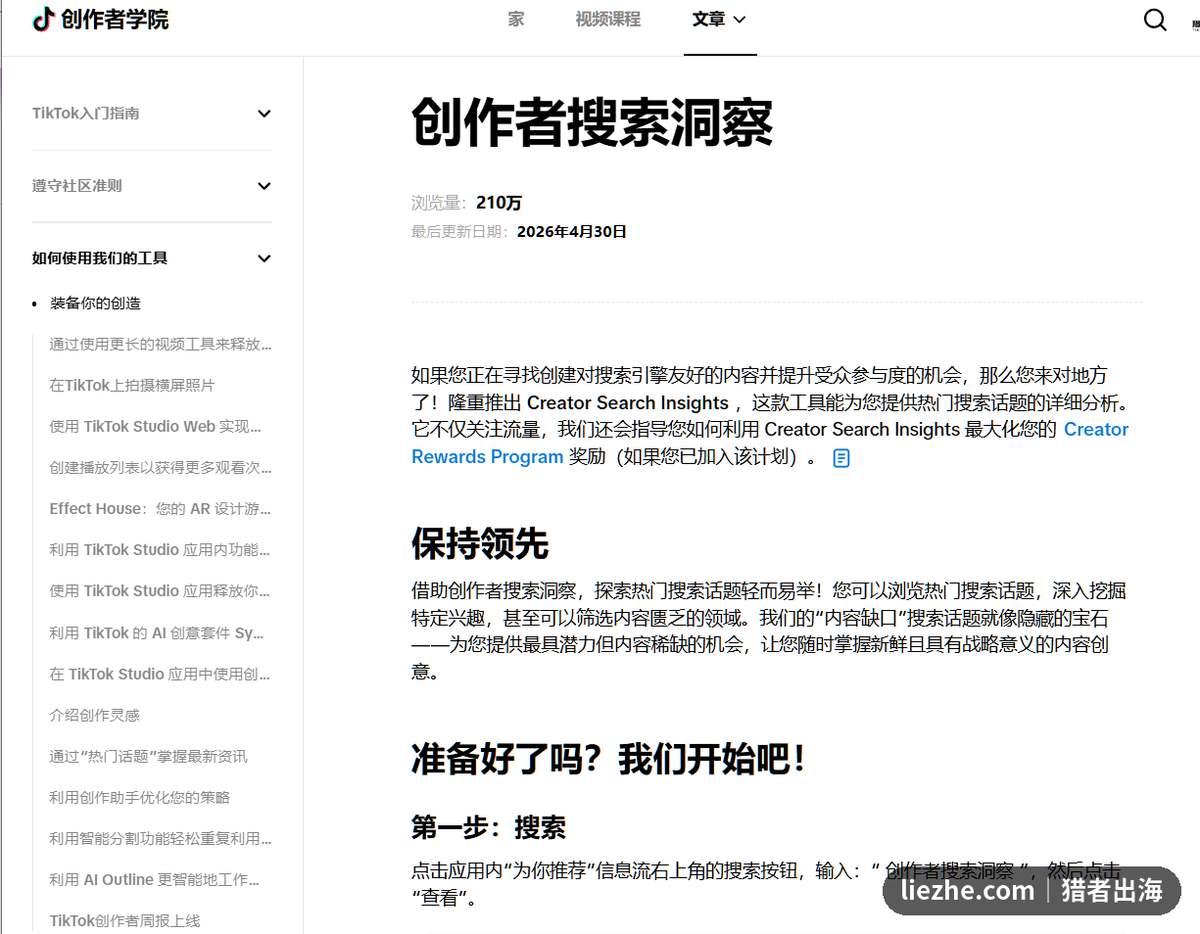Screen dimensions: 1200x934
Task: Click the TikTok logo icon
Action: click(43, 19)
